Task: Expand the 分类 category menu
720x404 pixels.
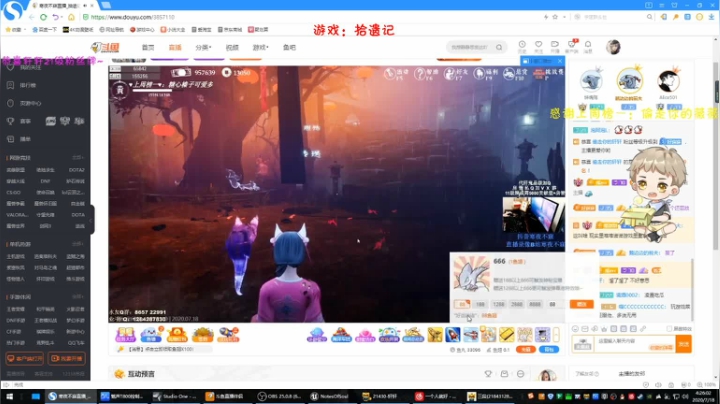Action: (203, 47)
